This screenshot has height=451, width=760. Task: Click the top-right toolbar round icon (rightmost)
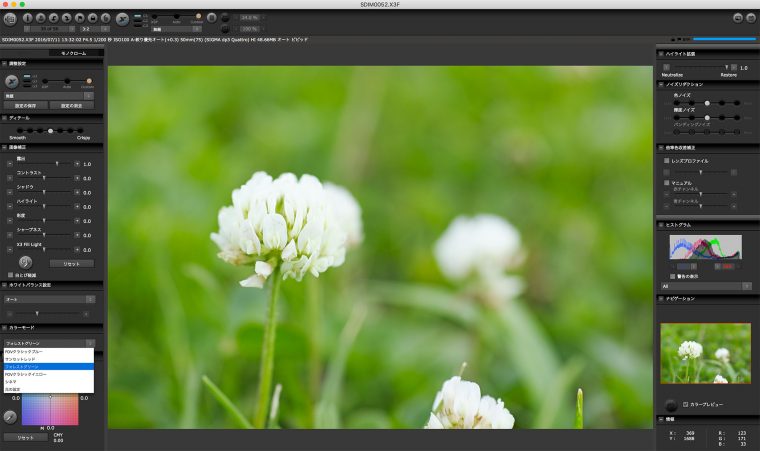(x=751, y=18)
